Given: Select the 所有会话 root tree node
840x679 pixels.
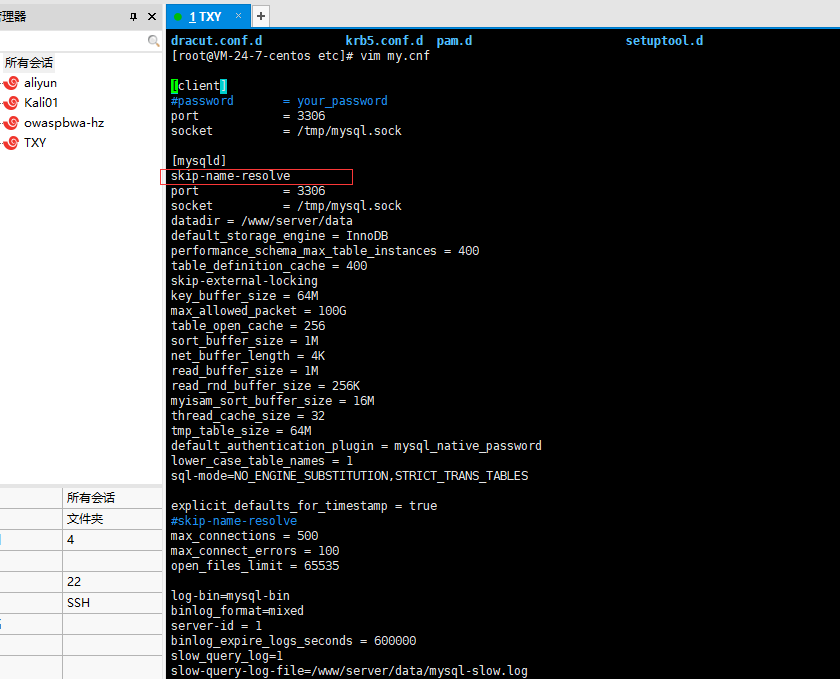Looking at the screenshot, I should pyautogui.click(x=29, y=63).
